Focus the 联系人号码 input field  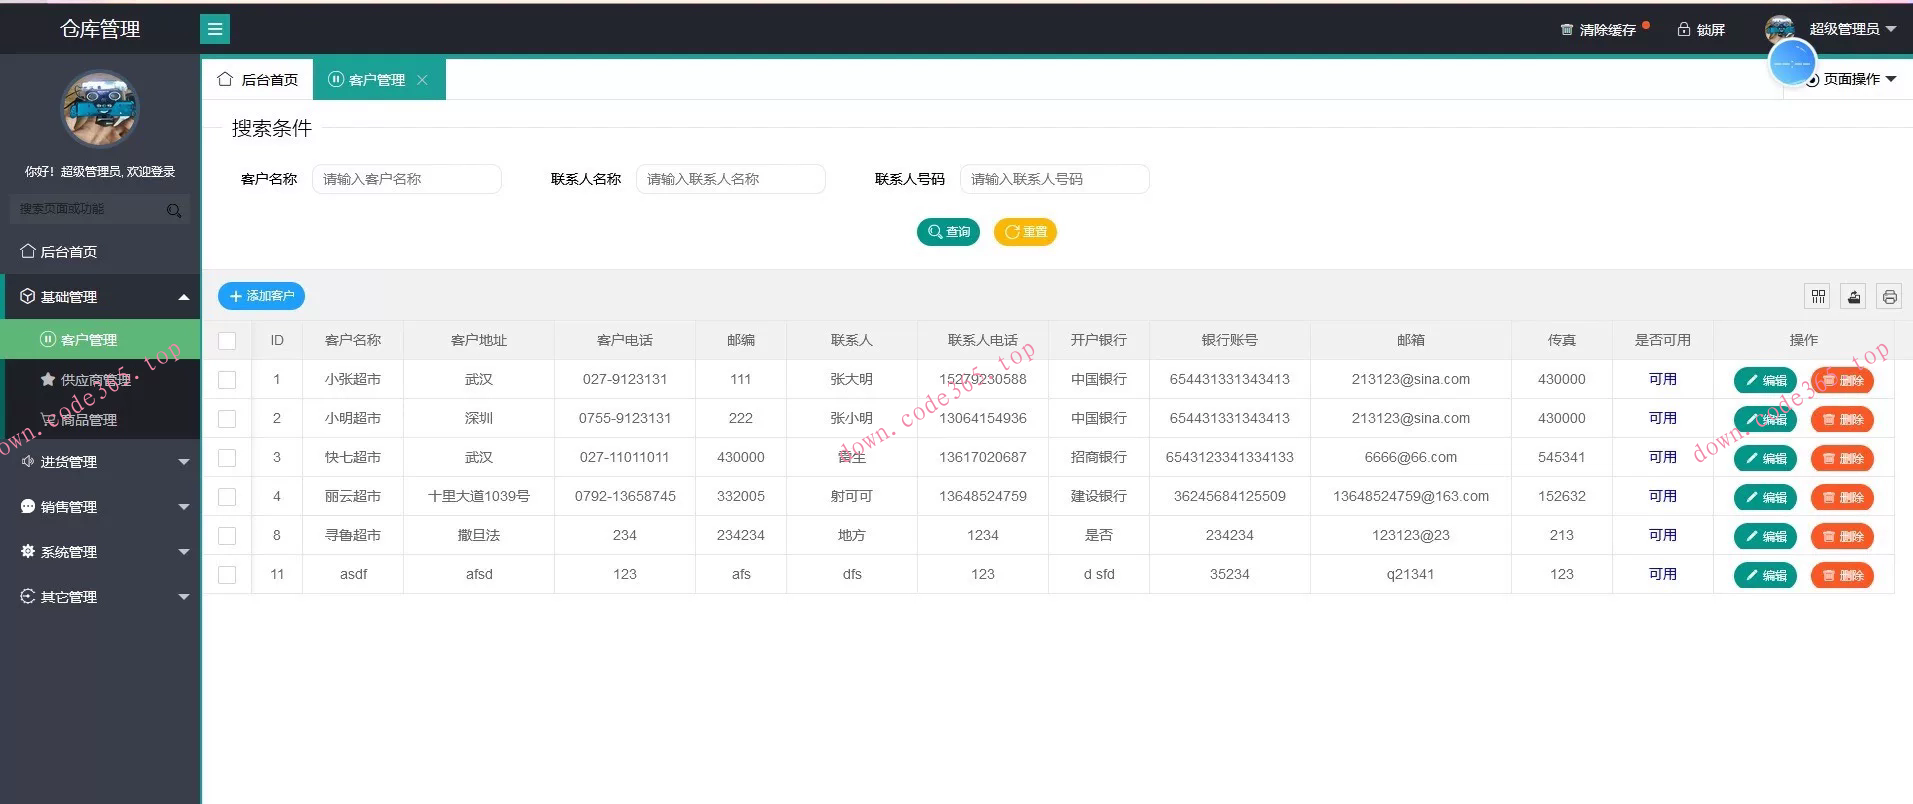pos(1055,179)
